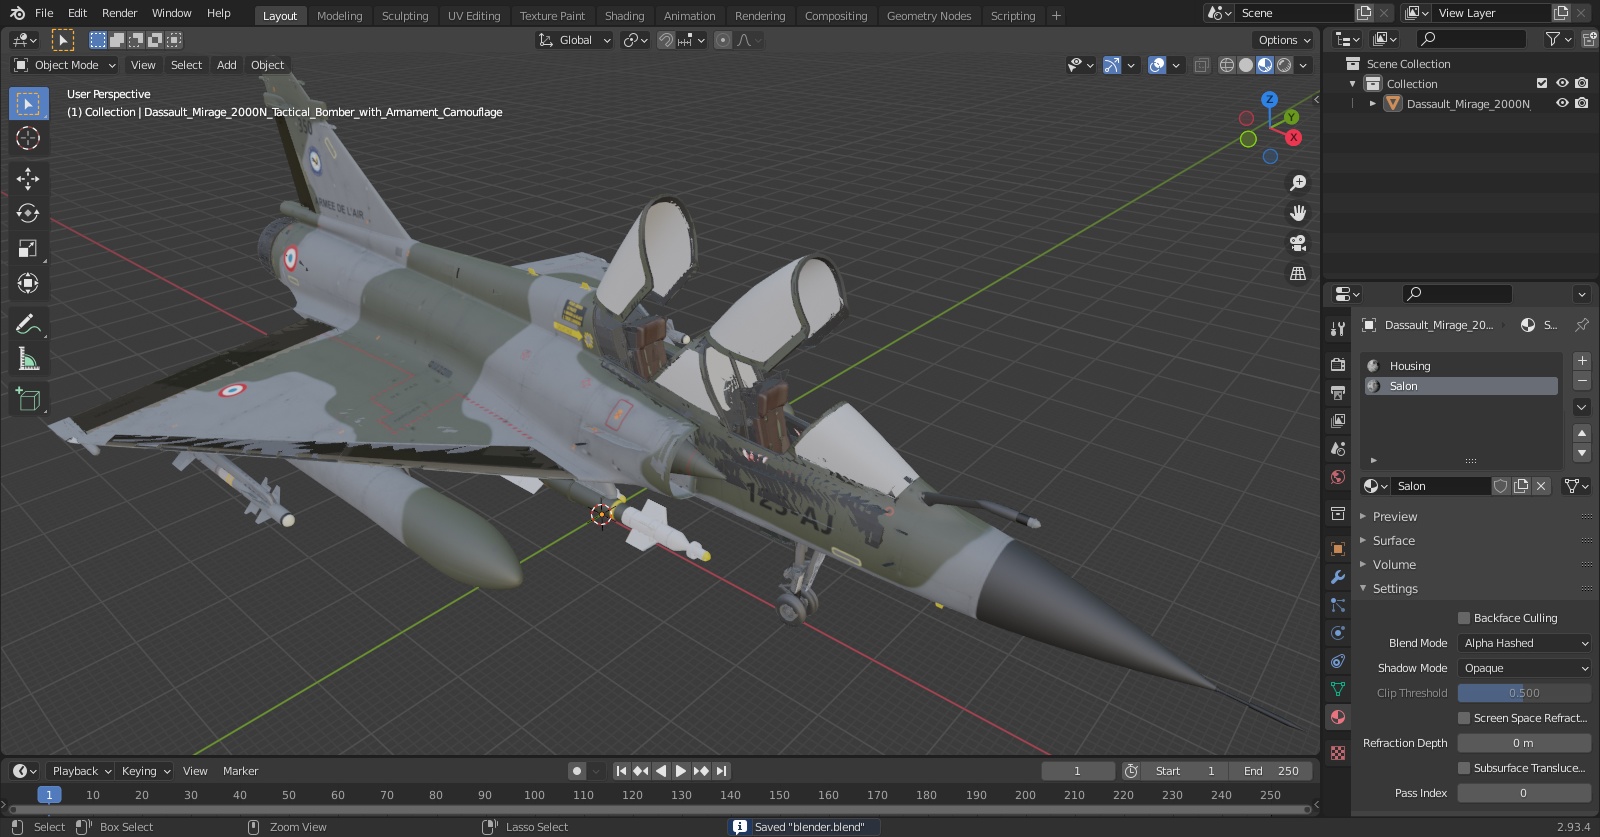
Task: Expand the Surface panel
Action: pyautogui.click(x=1393, y=541)
